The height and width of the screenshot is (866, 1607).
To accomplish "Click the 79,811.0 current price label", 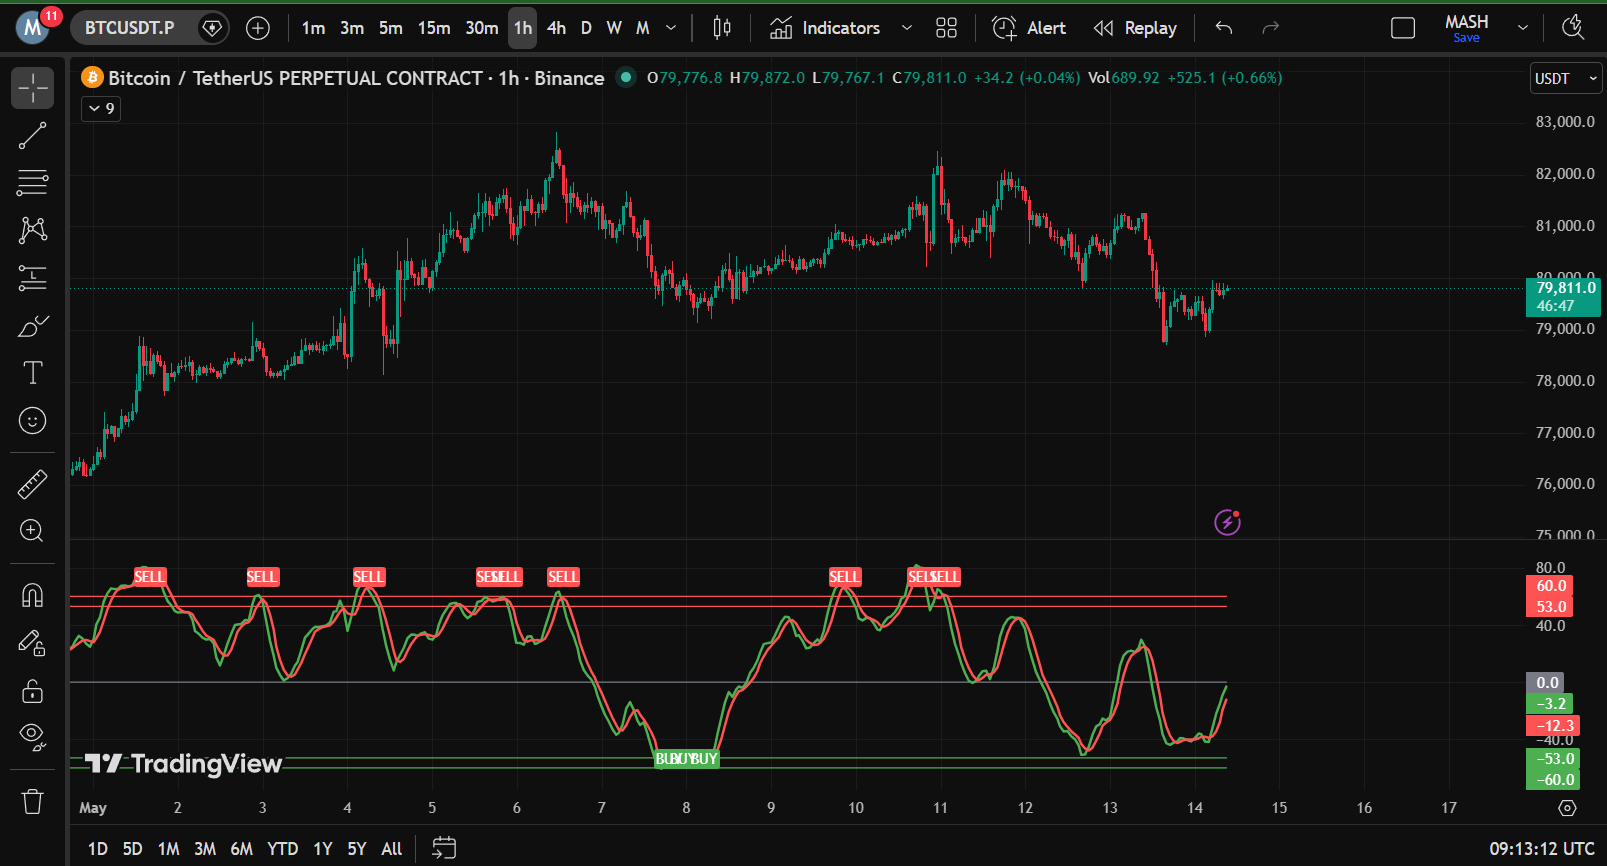I will (x=1564, y=296).
